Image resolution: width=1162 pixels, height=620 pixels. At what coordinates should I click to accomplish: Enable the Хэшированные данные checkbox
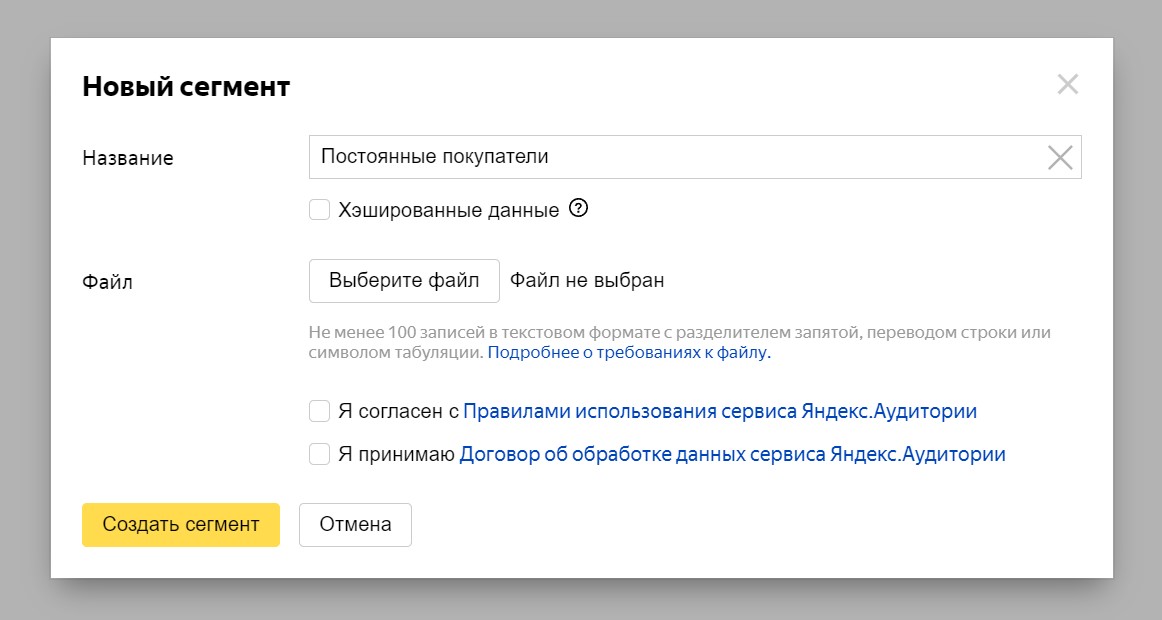pyautogui.click(x=320, y=209)
